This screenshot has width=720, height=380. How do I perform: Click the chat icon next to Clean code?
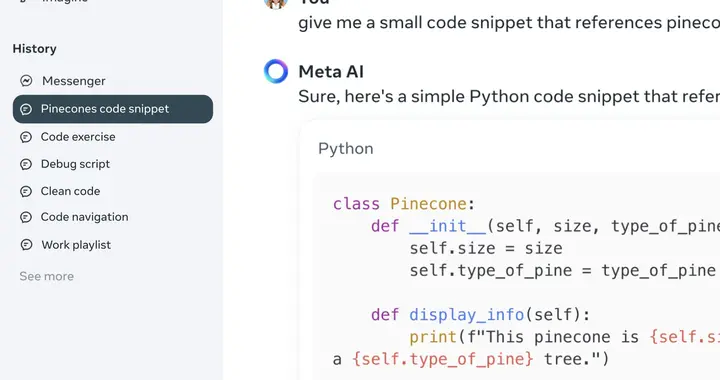(26, 191)
